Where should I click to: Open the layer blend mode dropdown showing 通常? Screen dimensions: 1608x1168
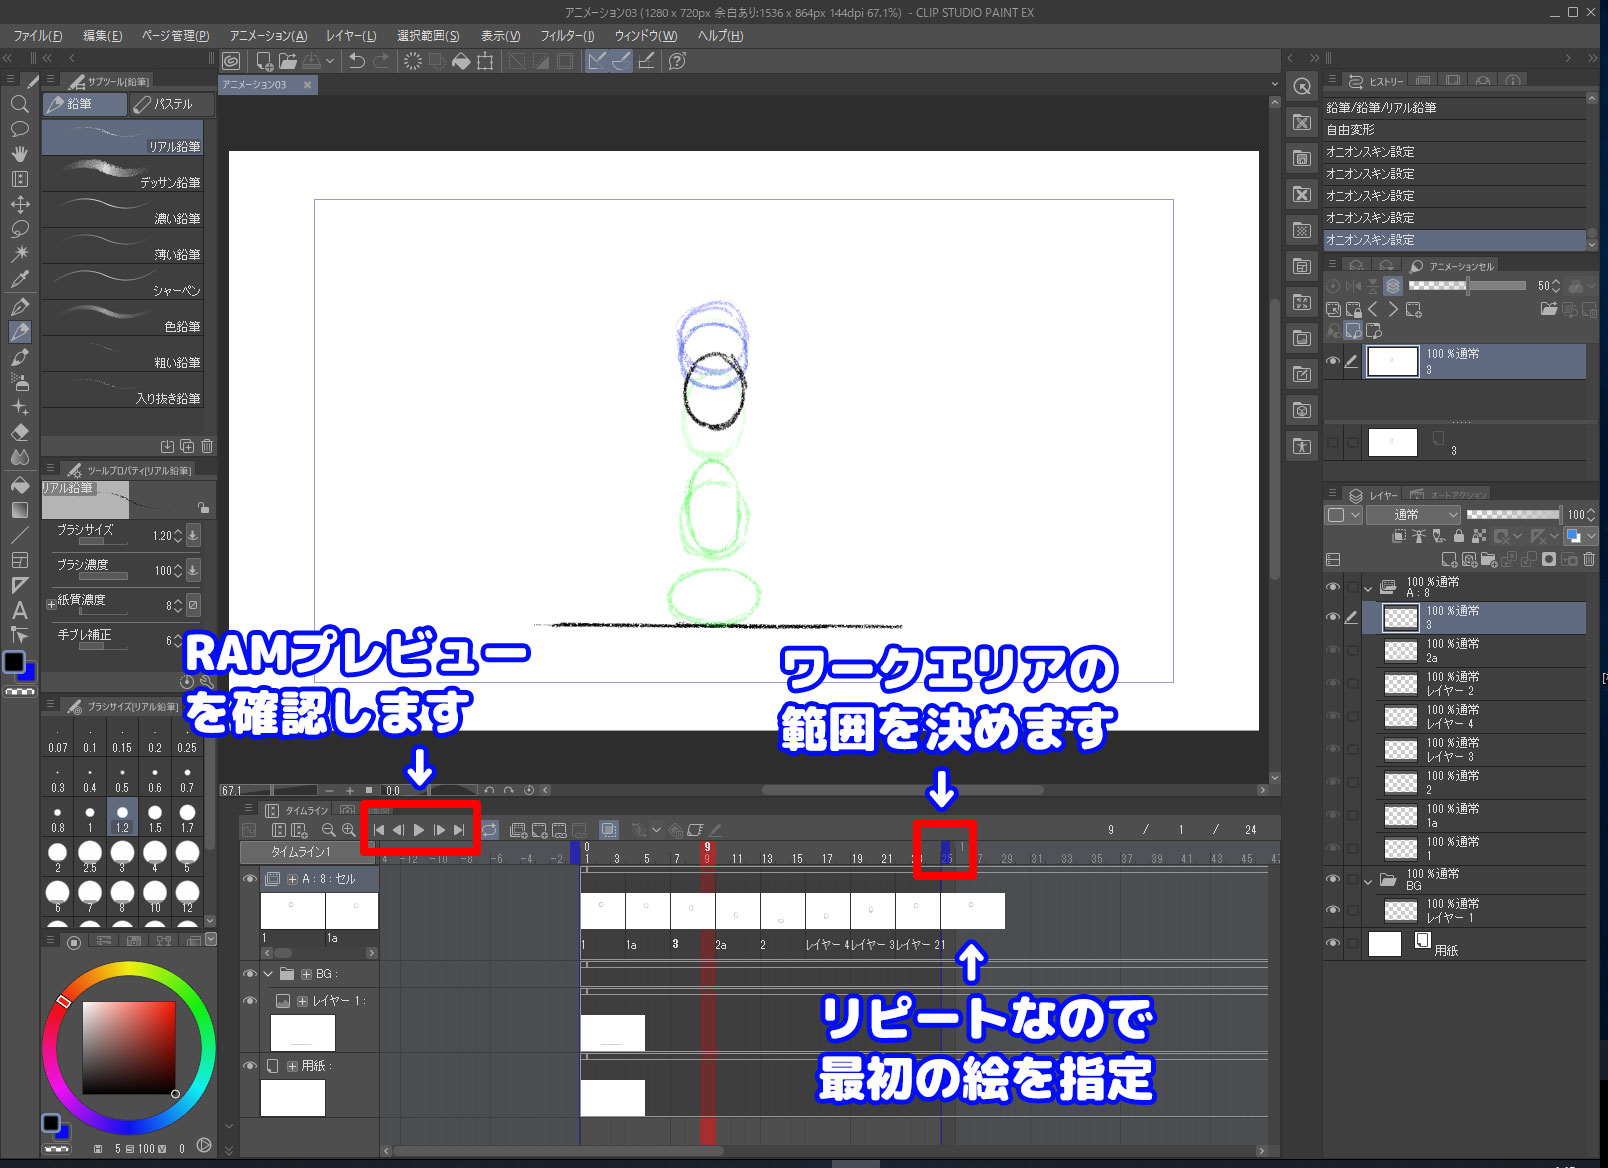pos(1410,515)
